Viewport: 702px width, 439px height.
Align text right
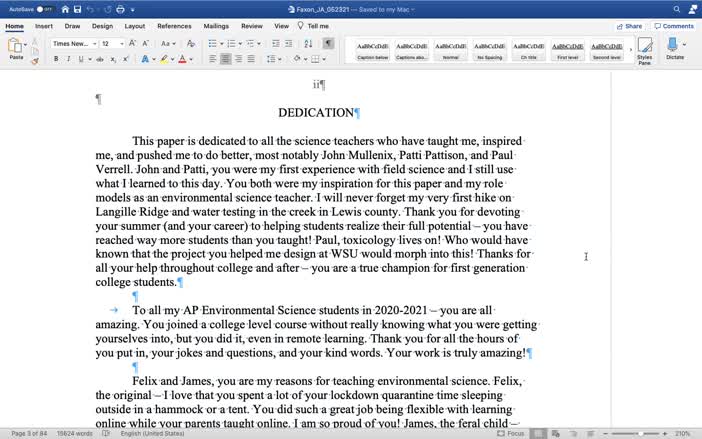[239, 59]
